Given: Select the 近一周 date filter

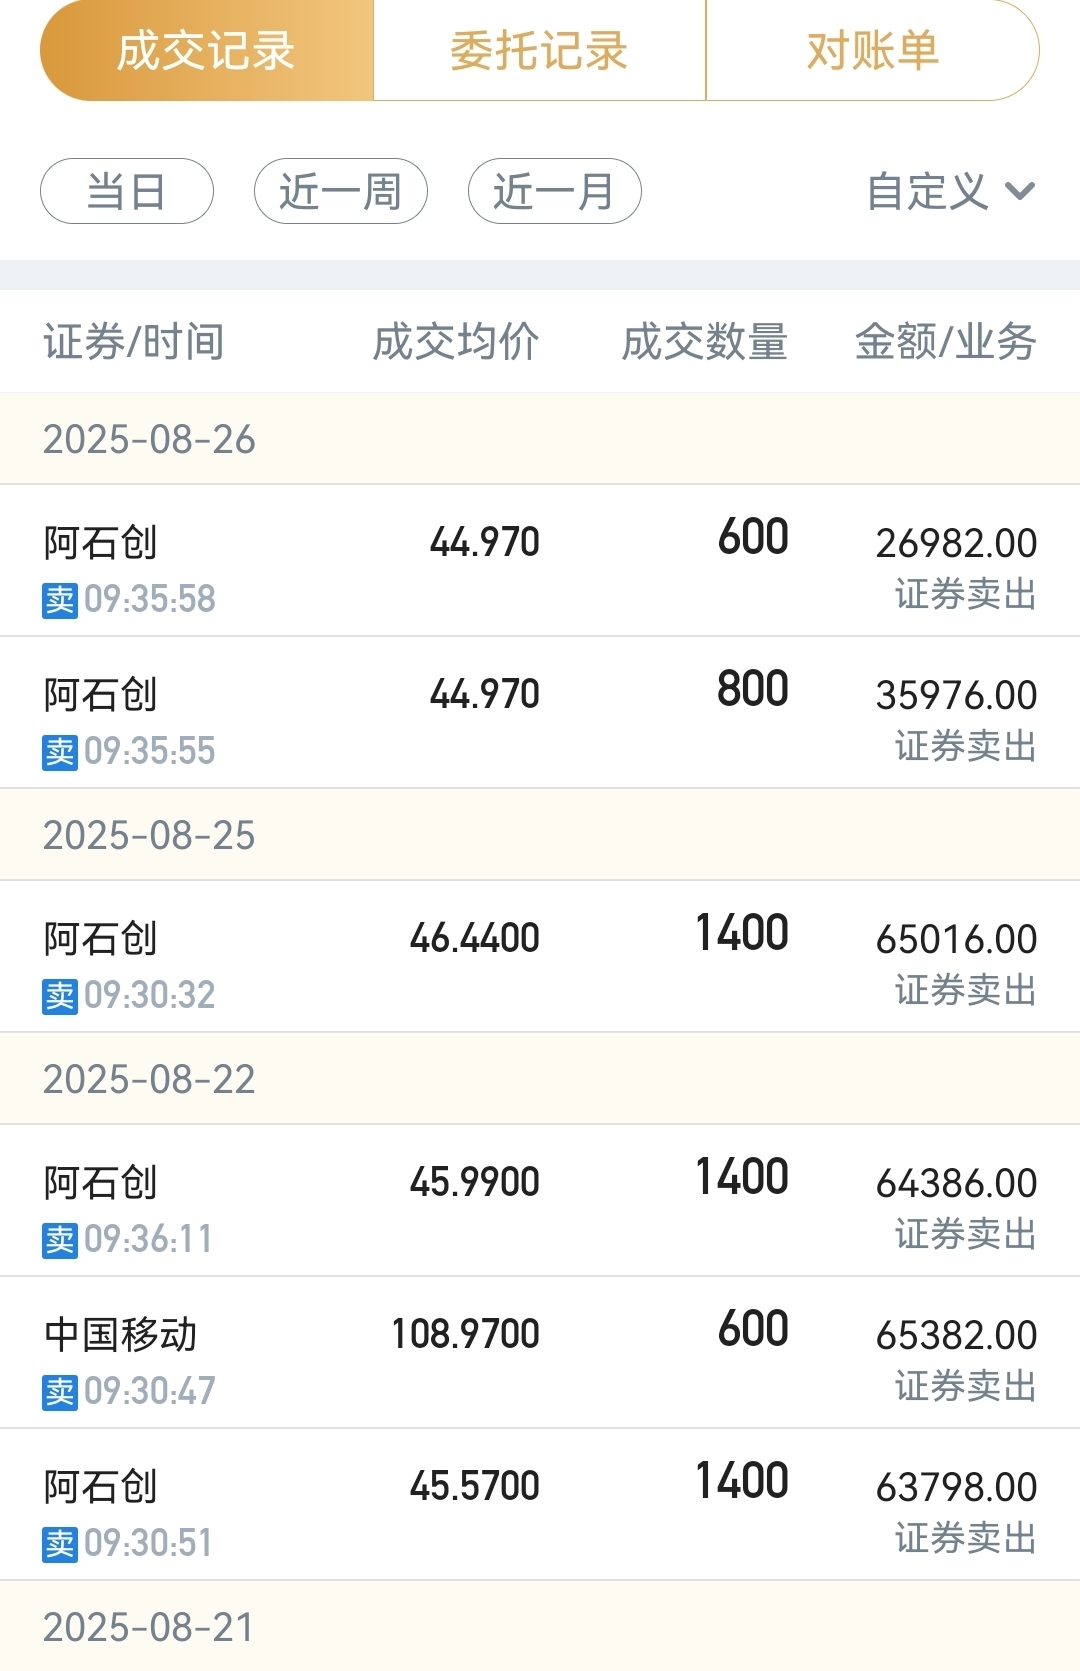Looking at the screenshot, I should [x=341, y=191].
